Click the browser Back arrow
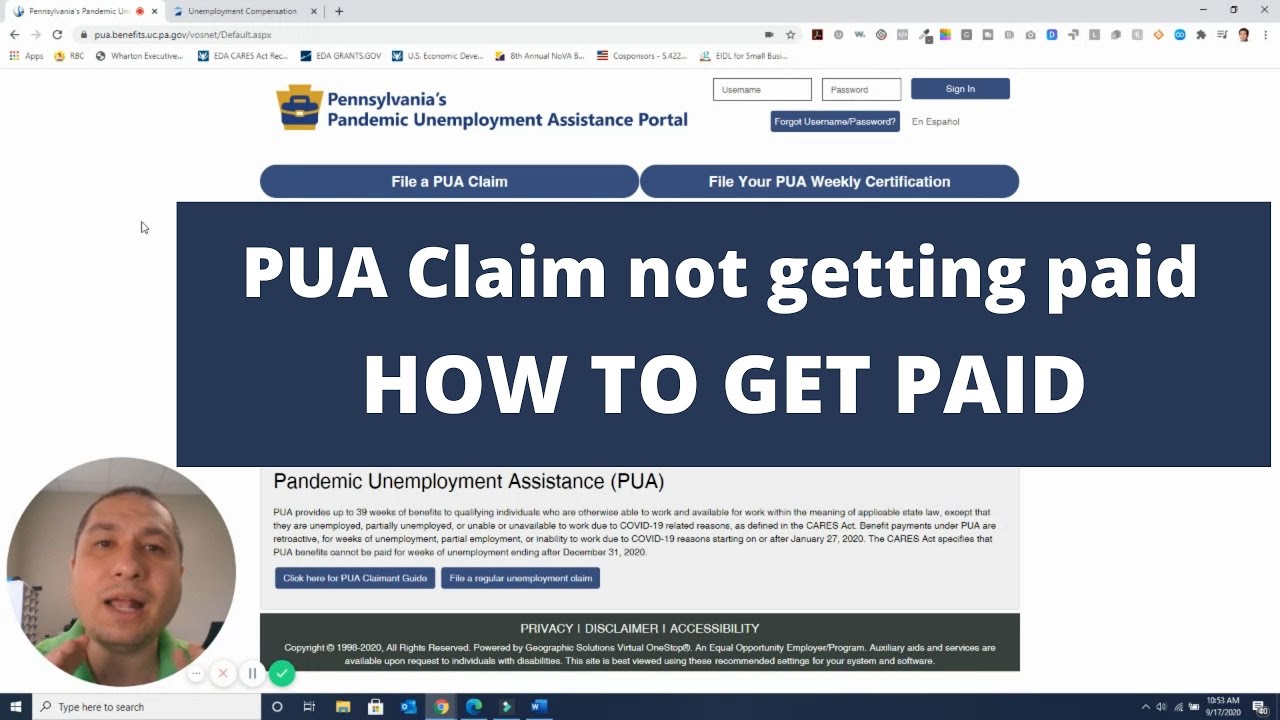Screen dimensions: 1280x720 click(14, 34)
